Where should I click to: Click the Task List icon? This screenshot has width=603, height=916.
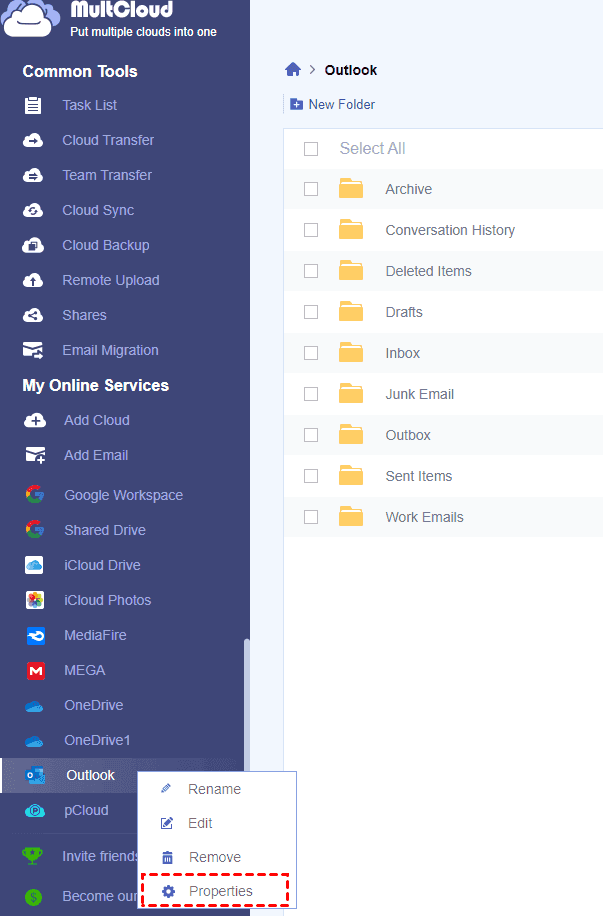point(33,105)
